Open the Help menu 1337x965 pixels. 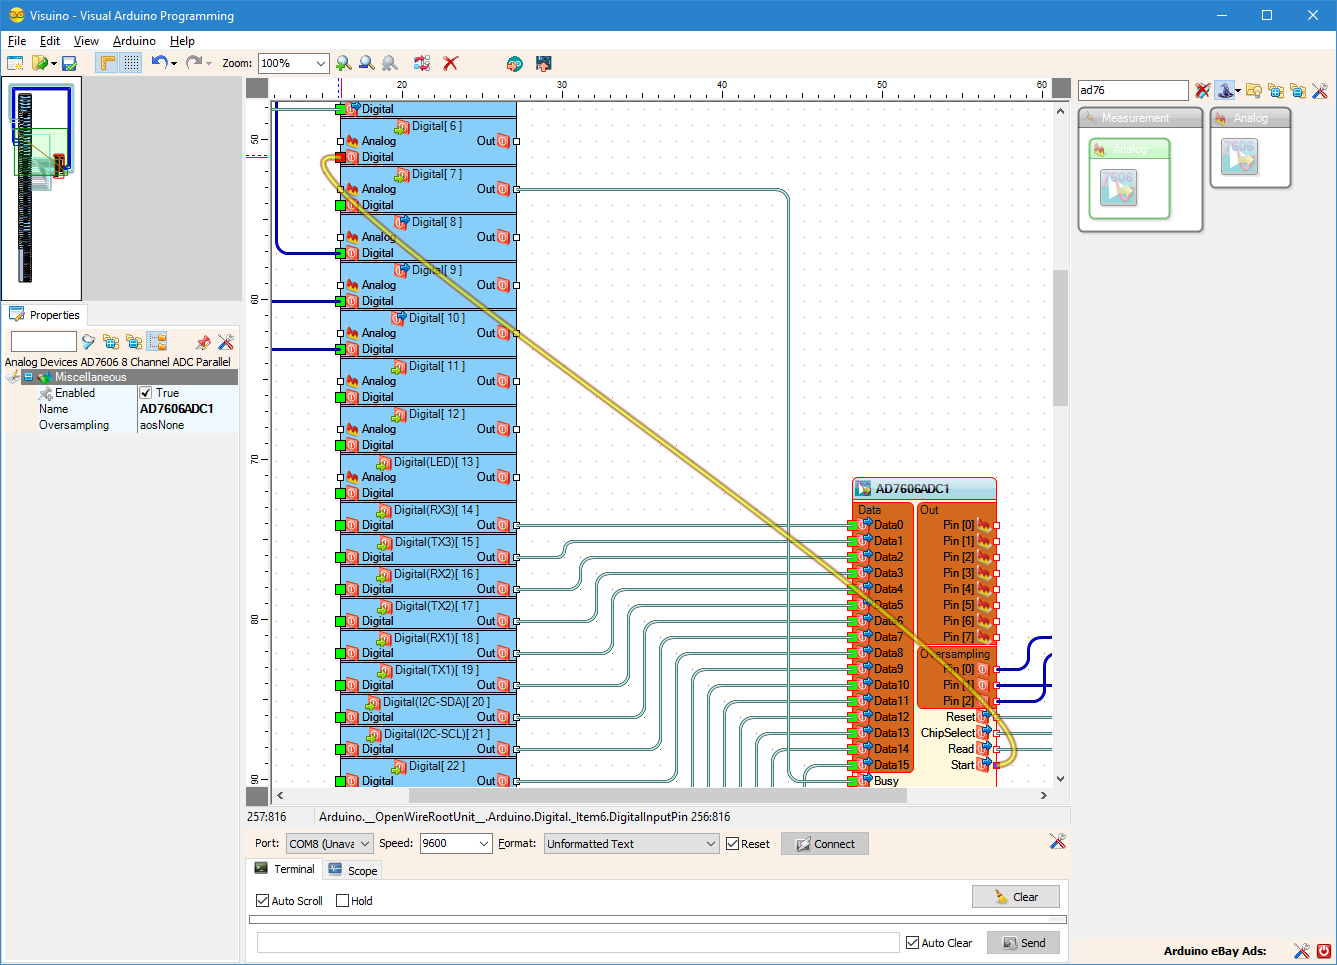click(x=182, y=41)
